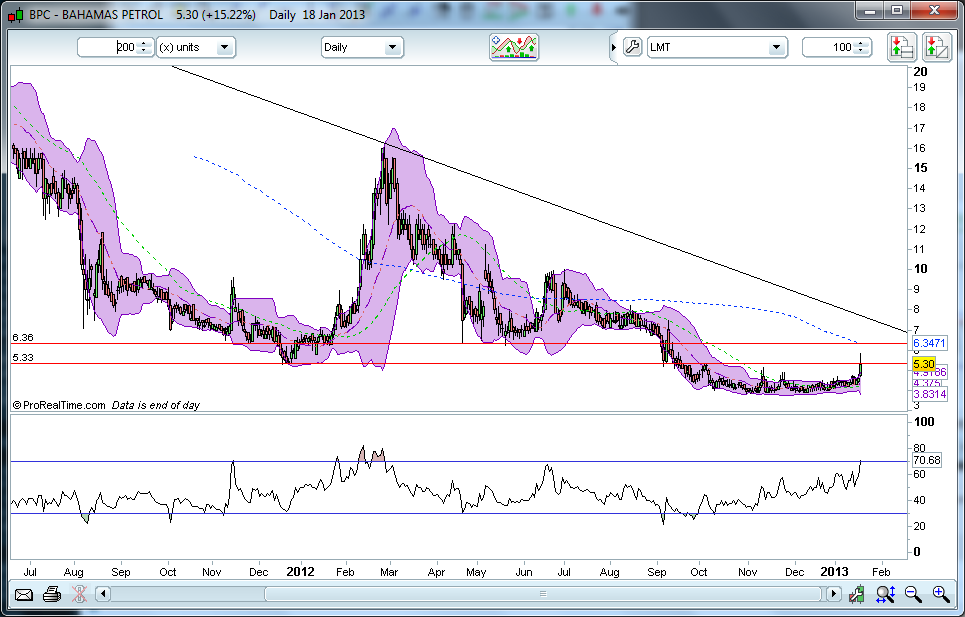
Task: Click the wrench settings icon
Action: (631, 47)
